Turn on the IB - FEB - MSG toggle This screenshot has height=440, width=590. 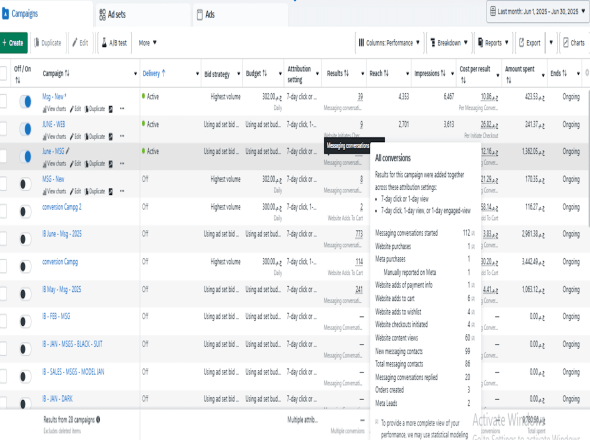point(25,321)
